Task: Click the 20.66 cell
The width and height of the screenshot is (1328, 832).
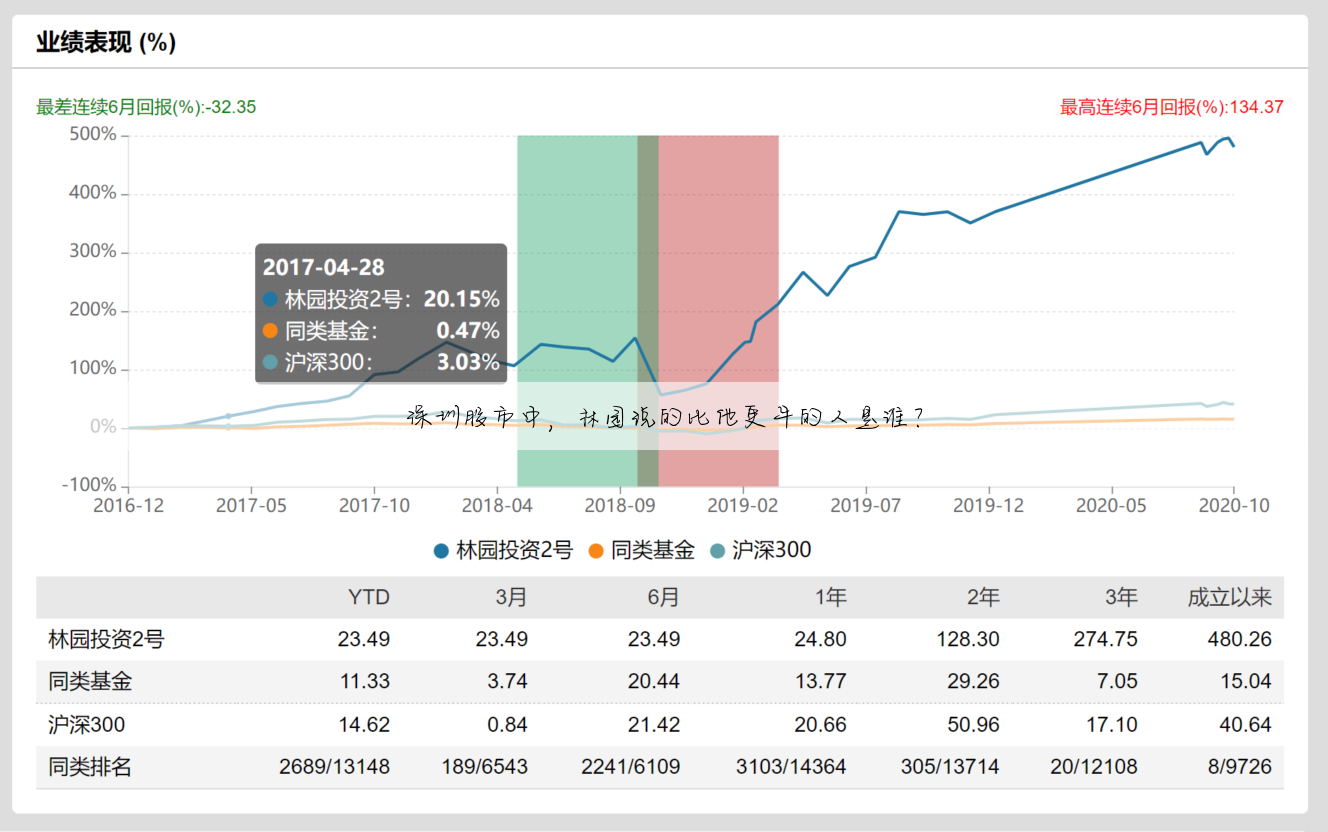Action: pyautogui.click(x=820, y=724)
